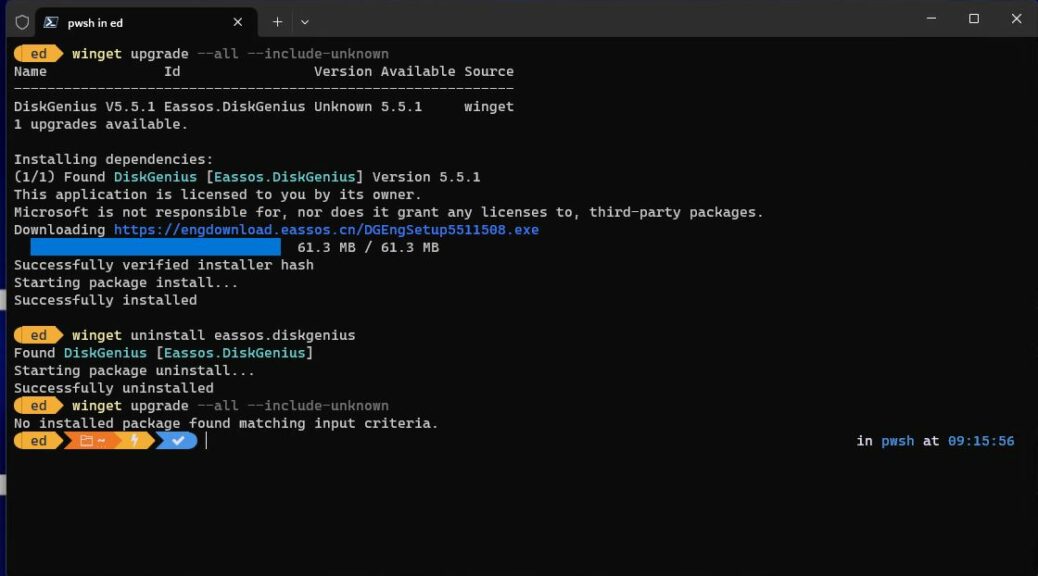Click the lightning bolt prompt segment

point(134,441)
